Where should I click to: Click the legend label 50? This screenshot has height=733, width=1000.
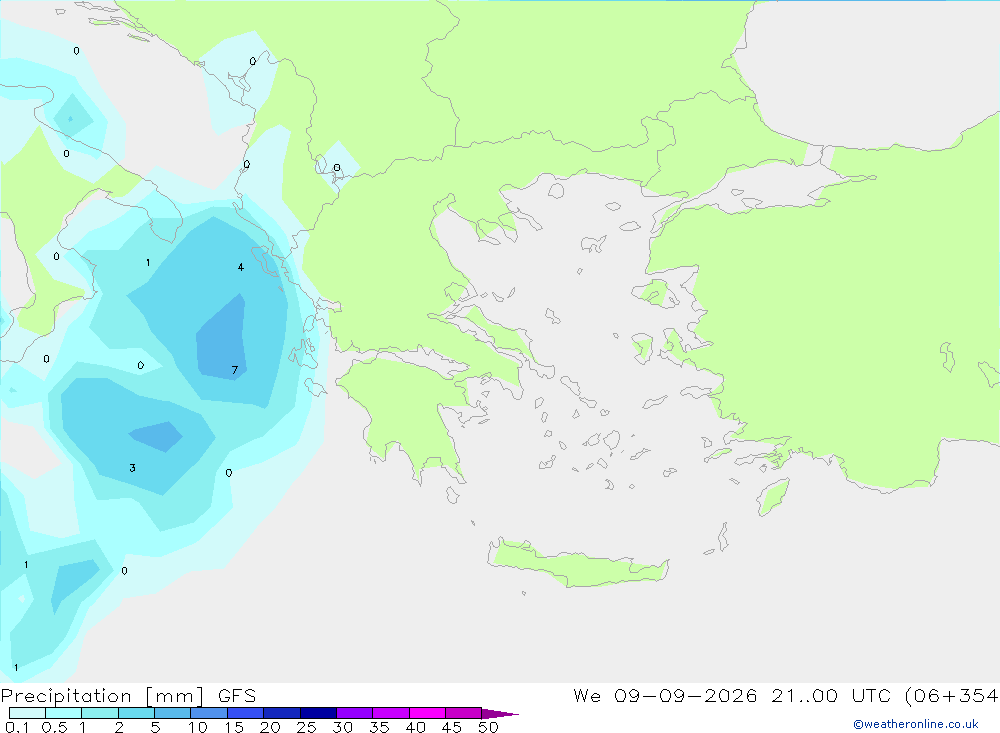488,727
